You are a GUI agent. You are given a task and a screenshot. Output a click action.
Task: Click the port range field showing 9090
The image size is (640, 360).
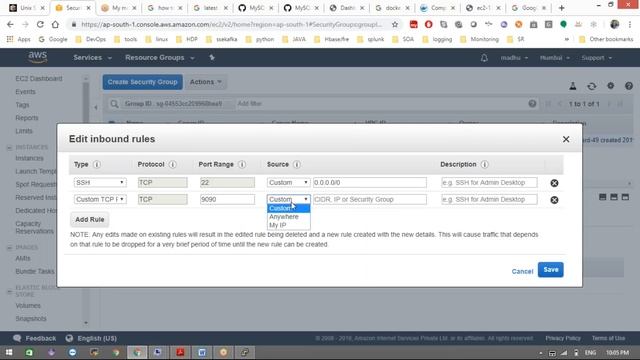[227, 199]
